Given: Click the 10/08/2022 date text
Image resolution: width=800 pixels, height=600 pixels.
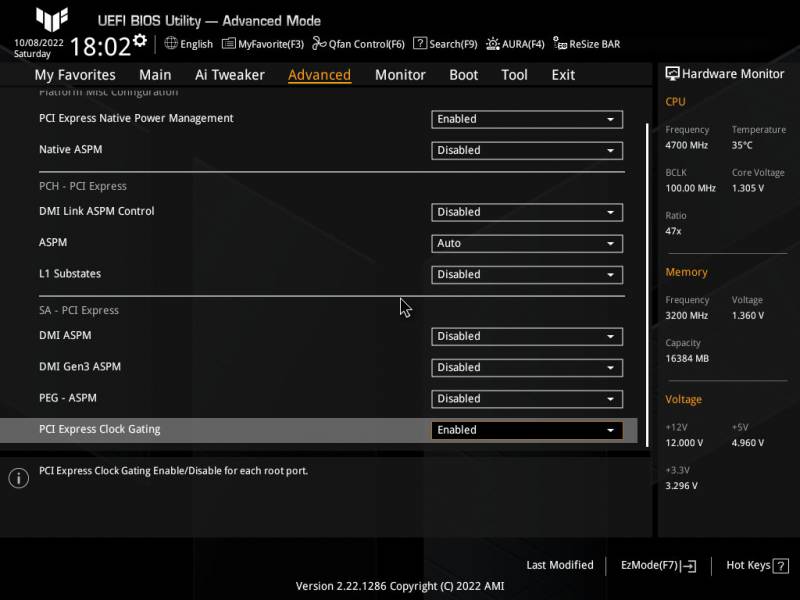Looking at the screenshot, I should tap(39, 42).
